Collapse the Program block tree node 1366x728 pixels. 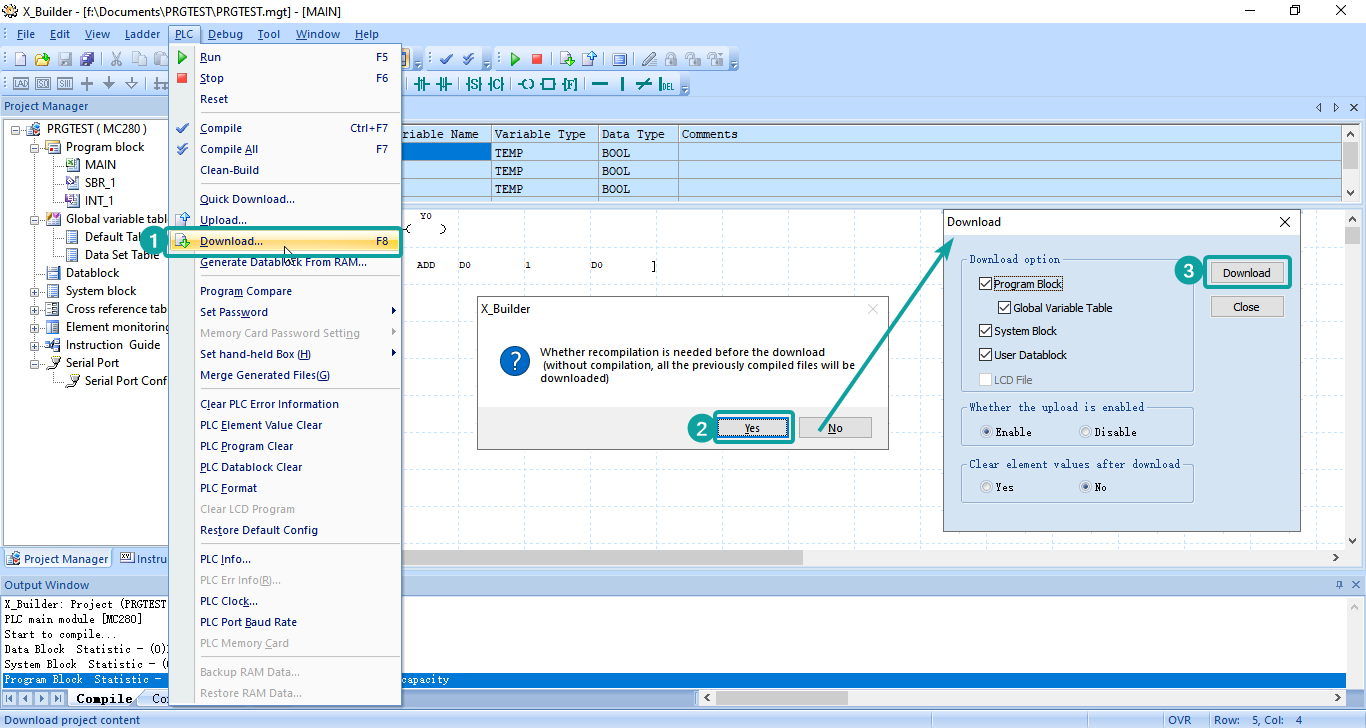pos(35,147)
